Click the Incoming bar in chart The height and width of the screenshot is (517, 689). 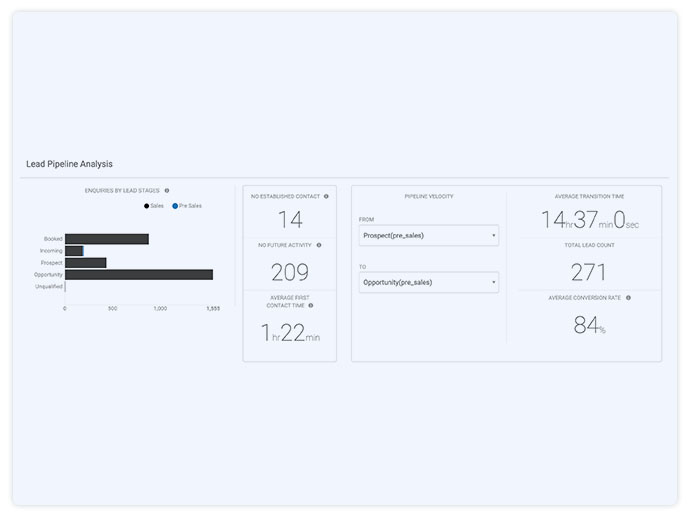(x=74, y=251)
